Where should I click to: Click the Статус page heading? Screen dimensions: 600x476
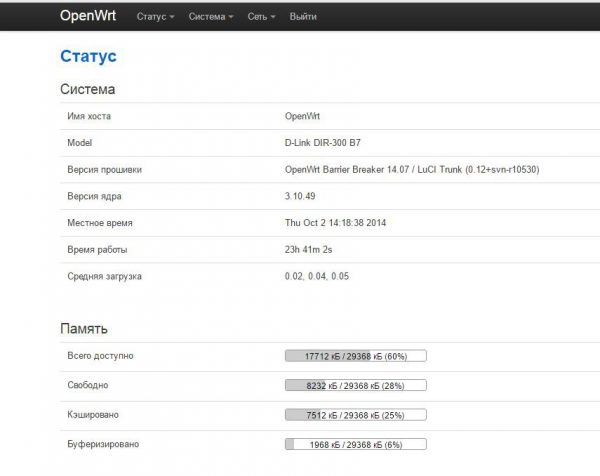88,56
